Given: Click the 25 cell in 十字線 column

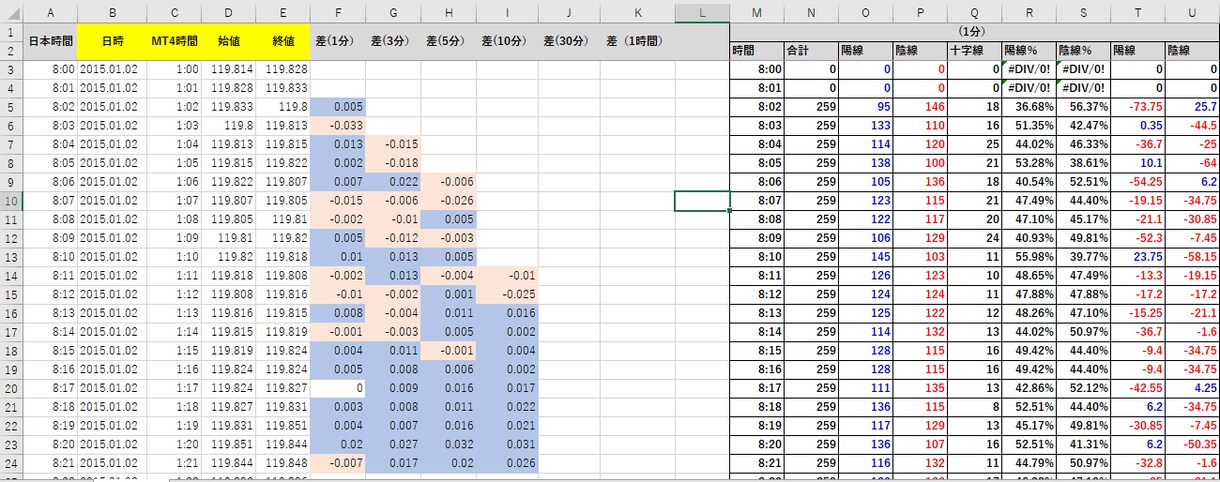Looking at the screenshot, I should (974, 143).
